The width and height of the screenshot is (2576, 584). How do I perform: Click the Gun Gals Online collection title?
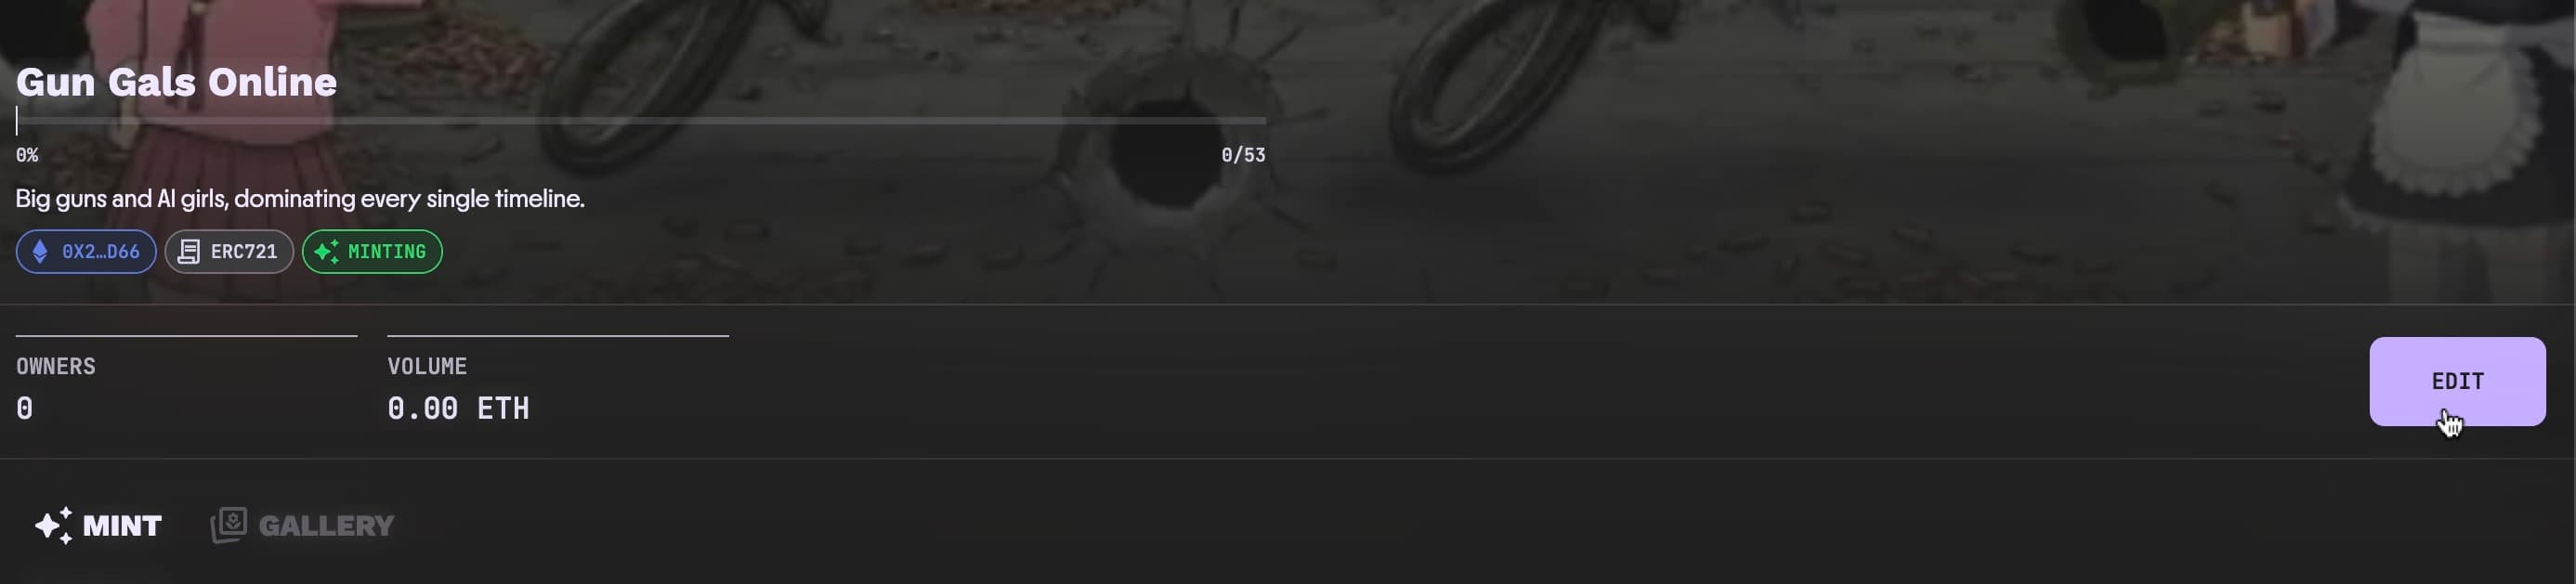tap(176, 82)
